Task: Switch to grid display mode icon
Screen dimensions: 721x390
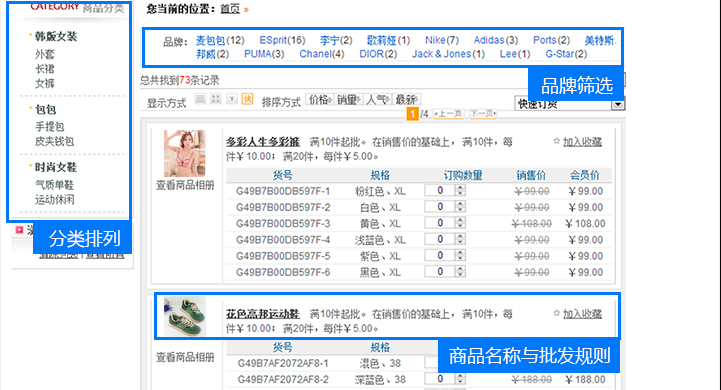Action: coord(216,99)
